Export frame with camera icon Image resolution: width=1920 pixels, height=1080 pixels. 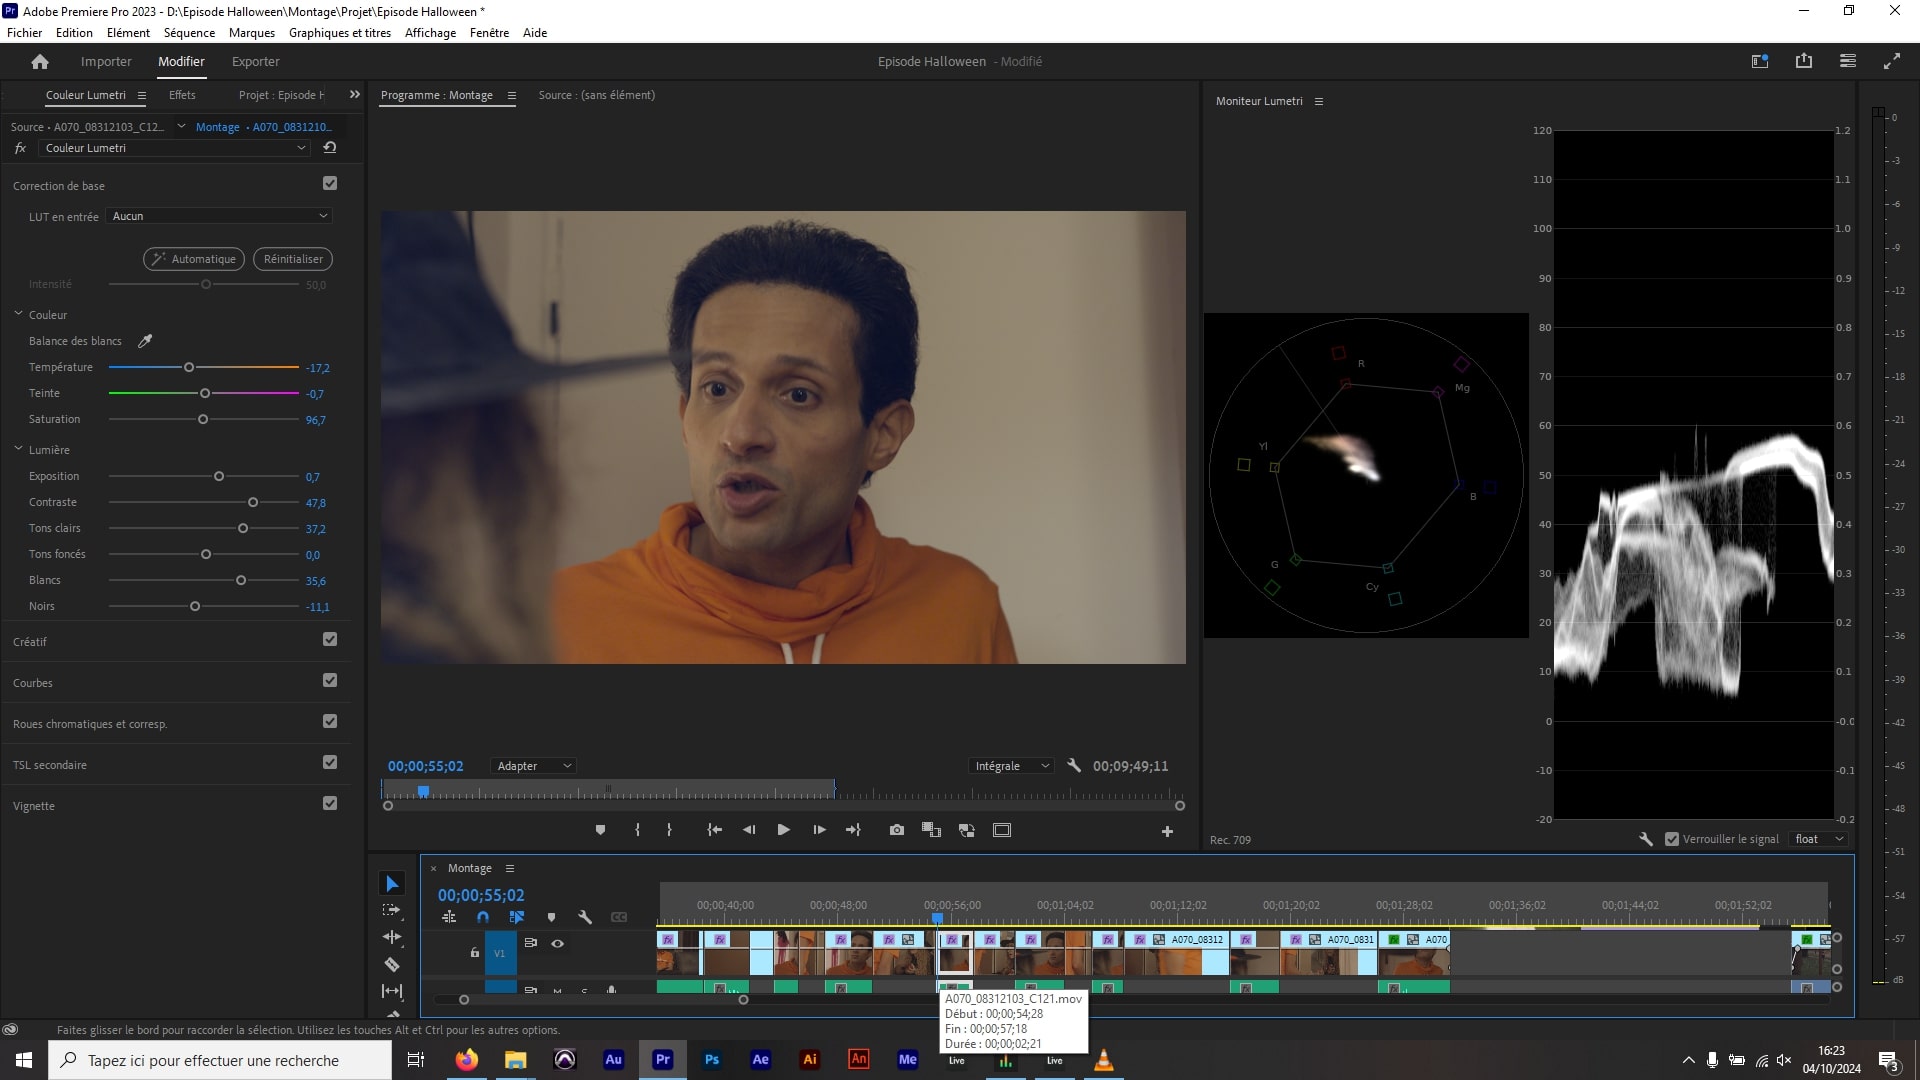(x=897, y=830)
